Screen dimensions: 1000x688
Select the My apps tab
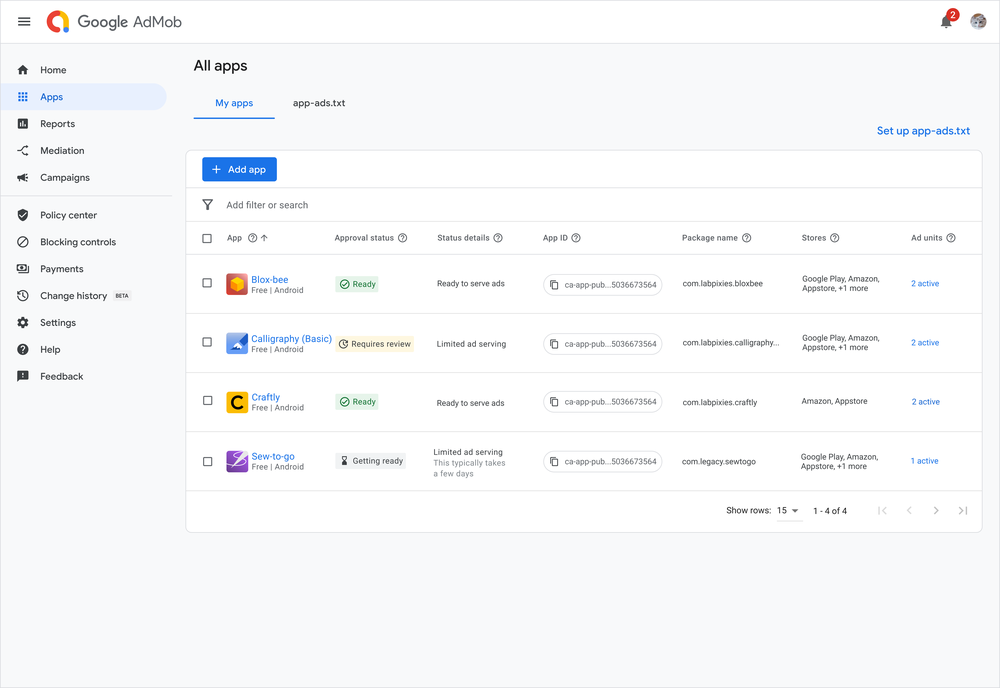pyautogui.click(x=233, y=102)
